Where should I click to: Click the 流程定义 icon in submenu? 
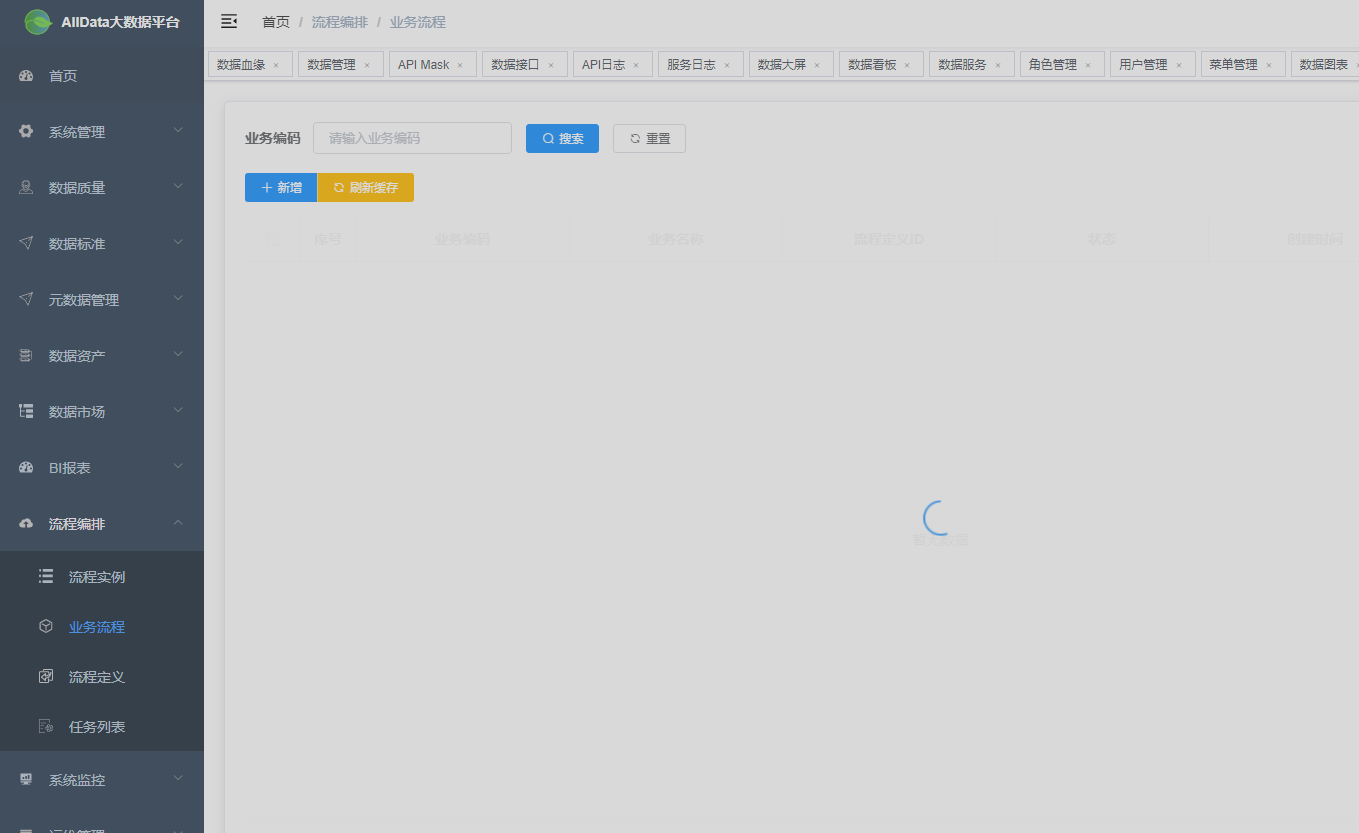pos(46,677)
